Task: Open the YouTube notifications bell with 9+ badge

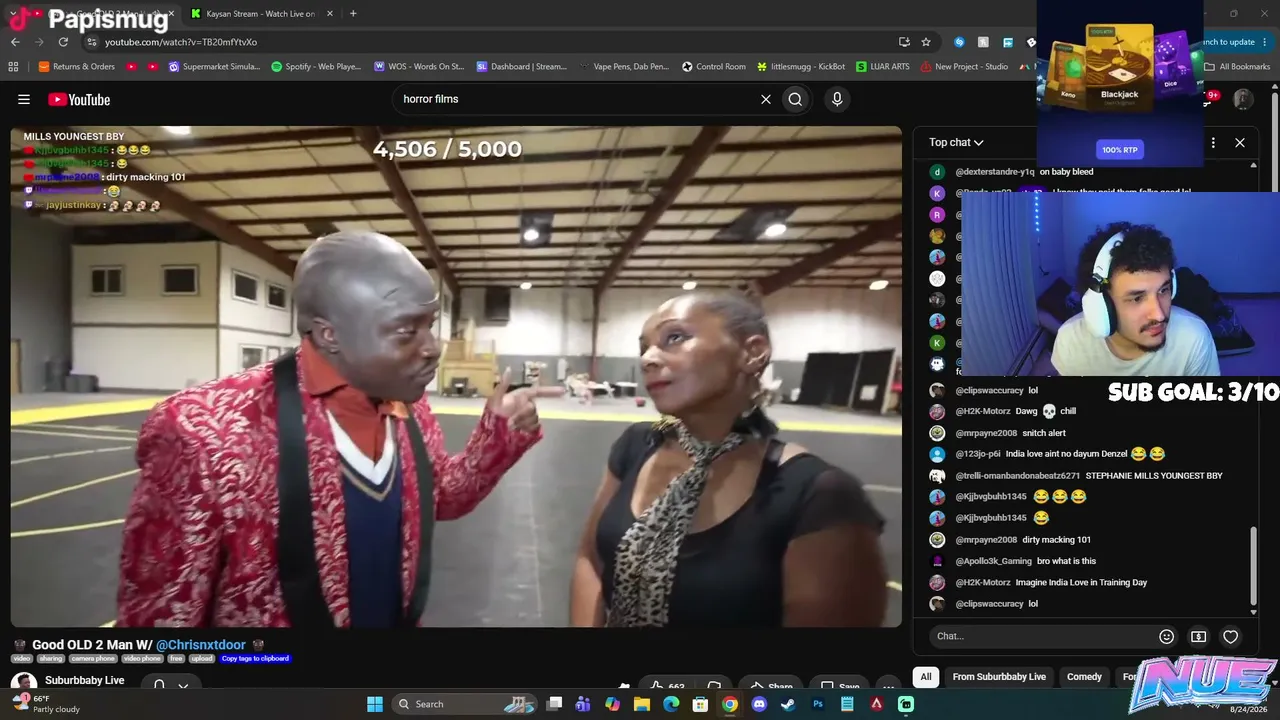Action: (x=1207, y=99)
